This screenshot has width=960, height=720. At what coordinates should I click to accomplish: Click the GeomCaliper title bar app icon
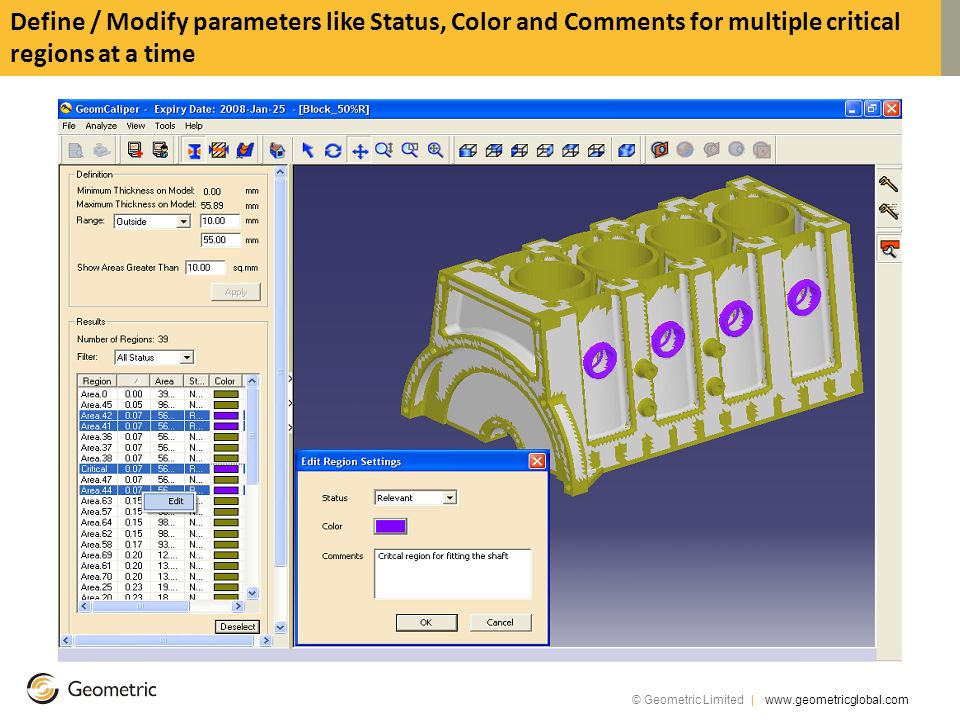coord(66,108)
